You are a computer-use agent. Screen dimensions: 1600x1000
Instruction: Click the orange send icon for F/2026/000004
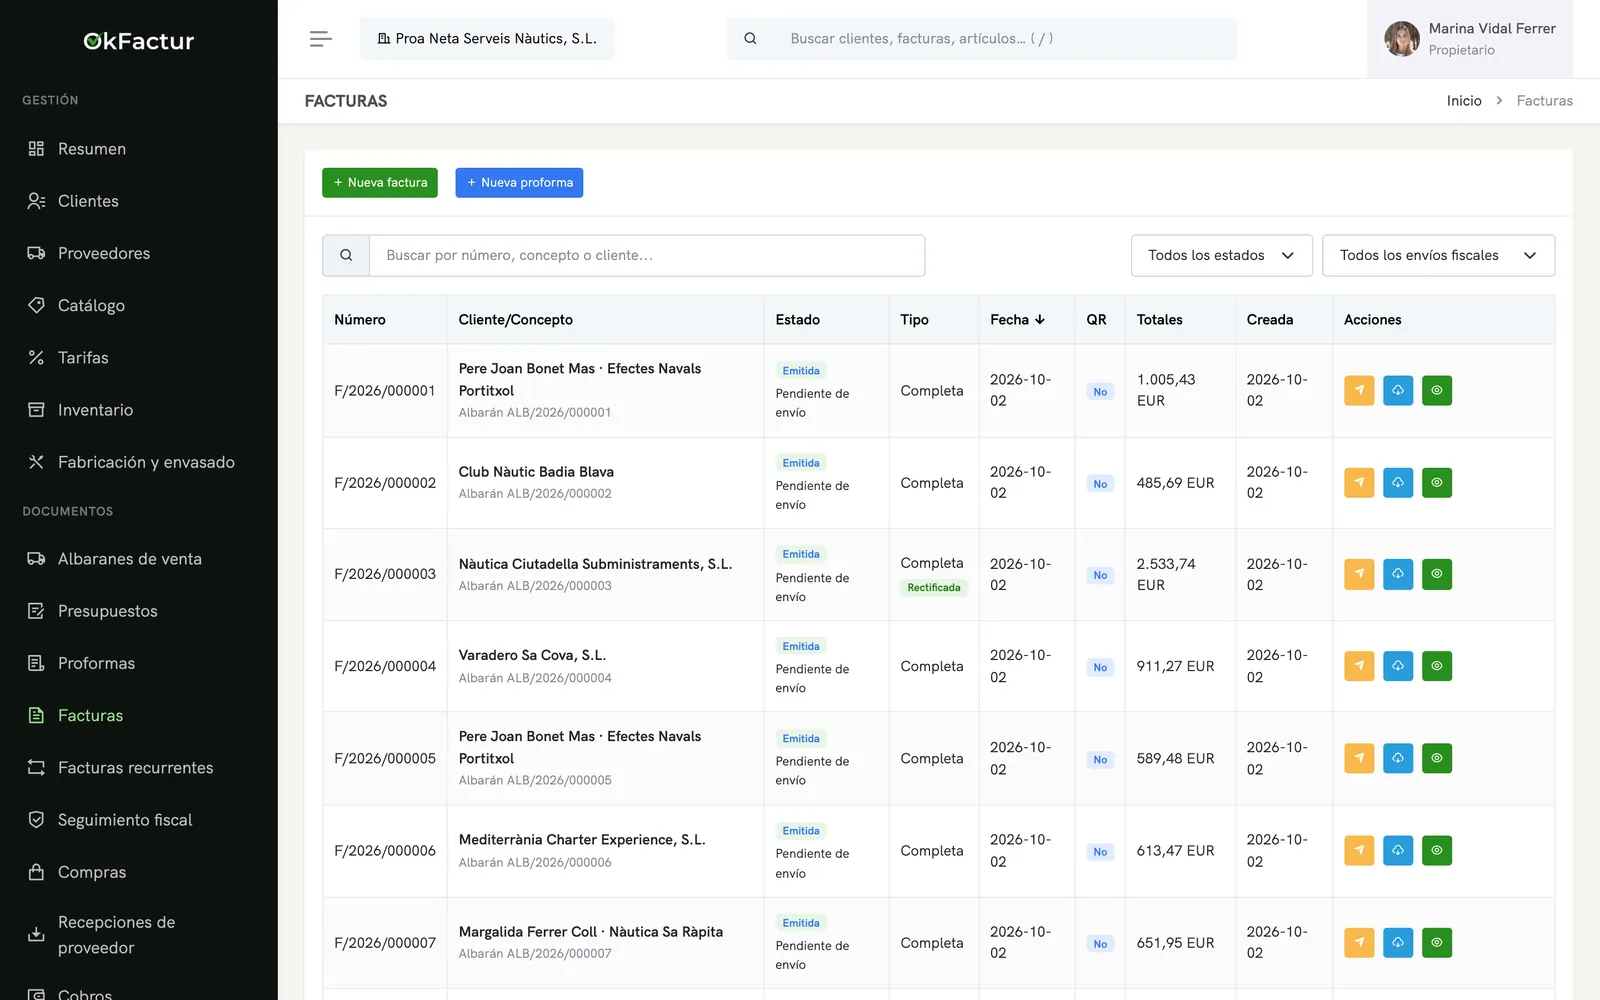pos(1359,666)
